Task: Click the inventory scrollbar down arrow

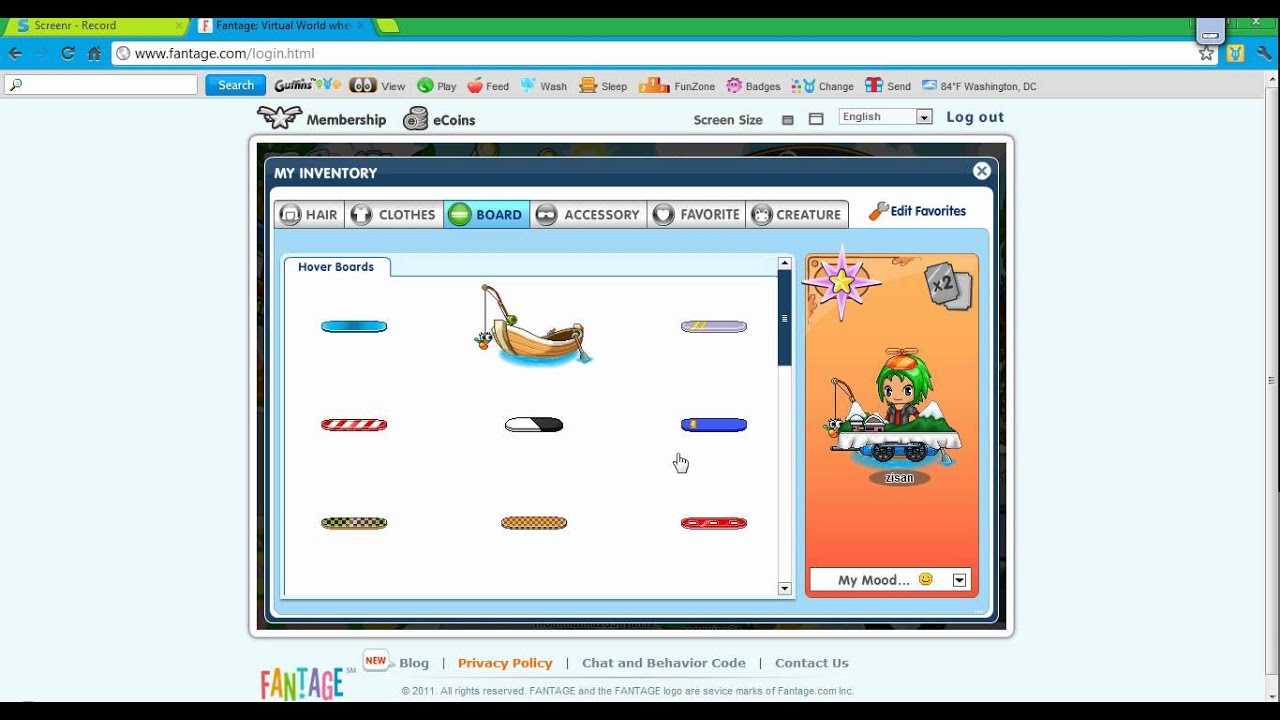Action: click(x=785, y=589)
